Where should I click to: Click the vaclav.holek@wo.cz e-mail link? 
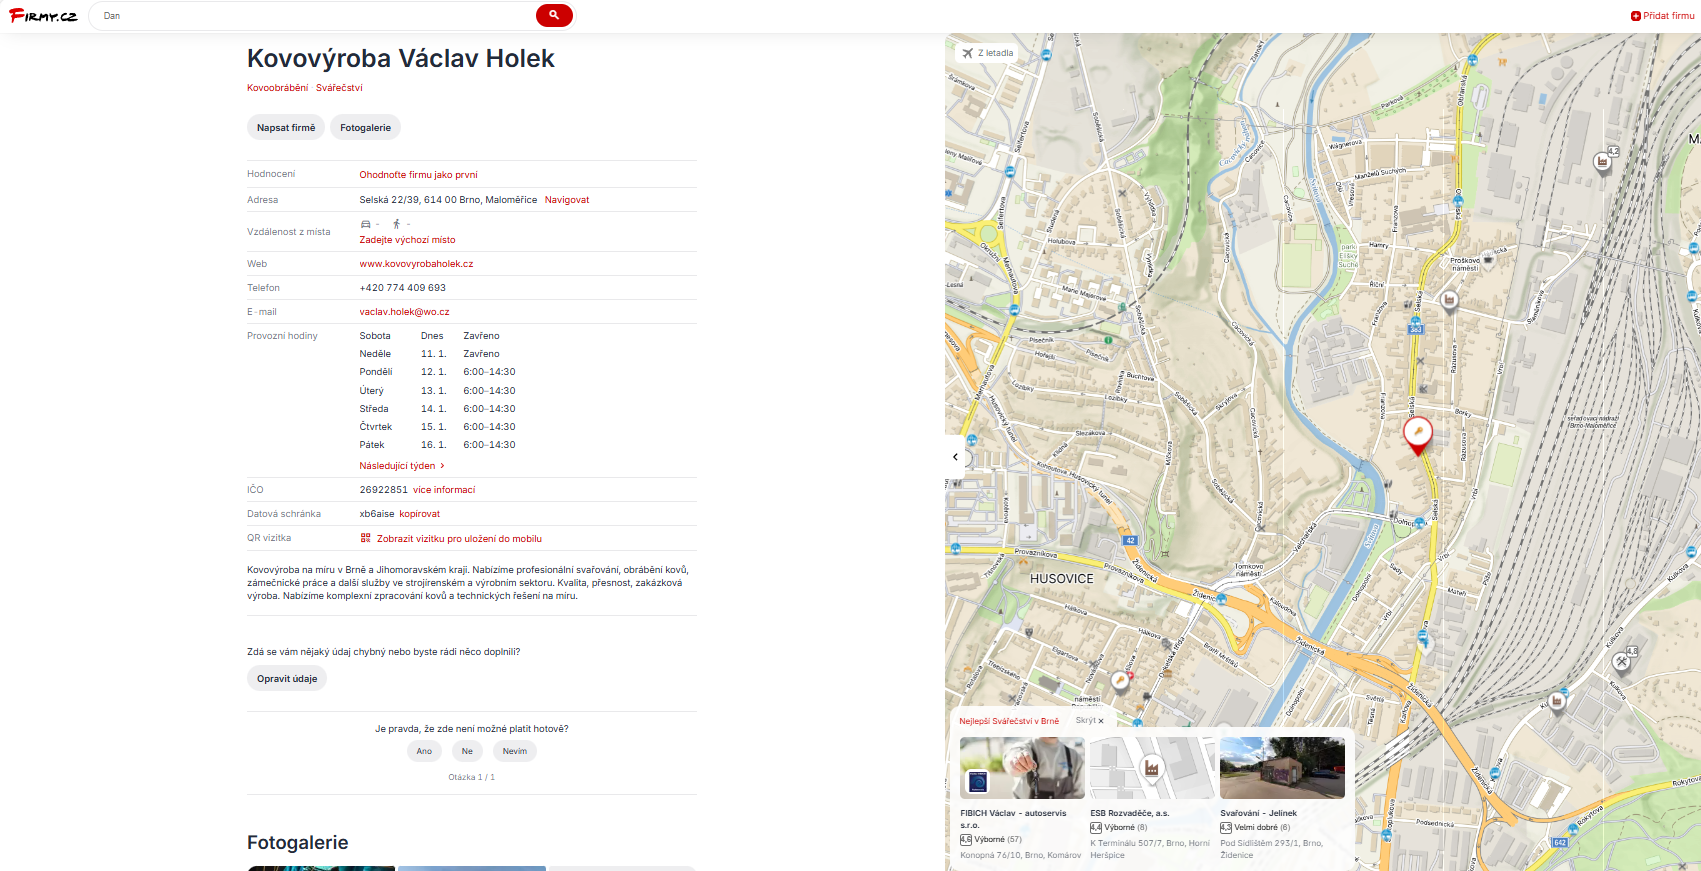click(x=405, y=312)
